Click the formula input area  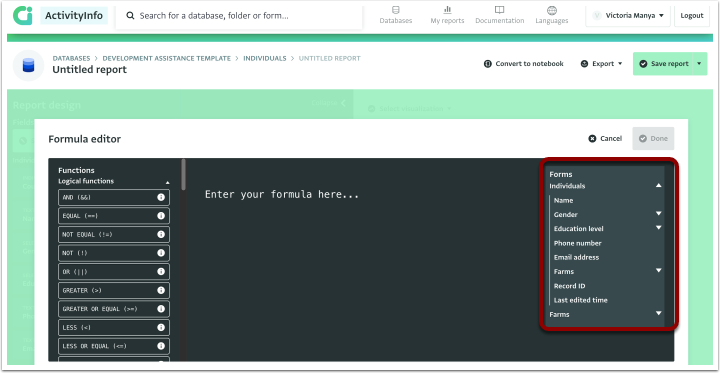tap(363, 260)
